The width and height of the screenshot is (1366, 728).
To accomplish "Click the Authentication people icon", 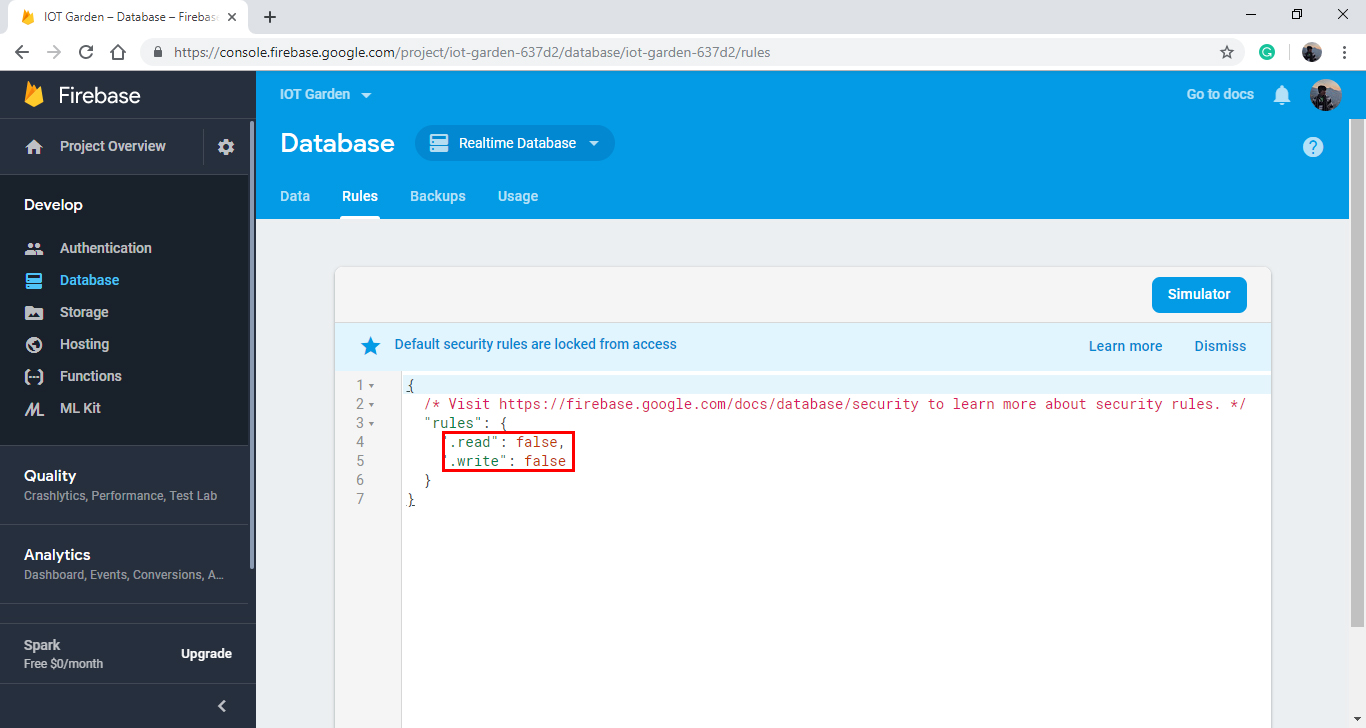I will pyautogui.click(x=34, y=248).
